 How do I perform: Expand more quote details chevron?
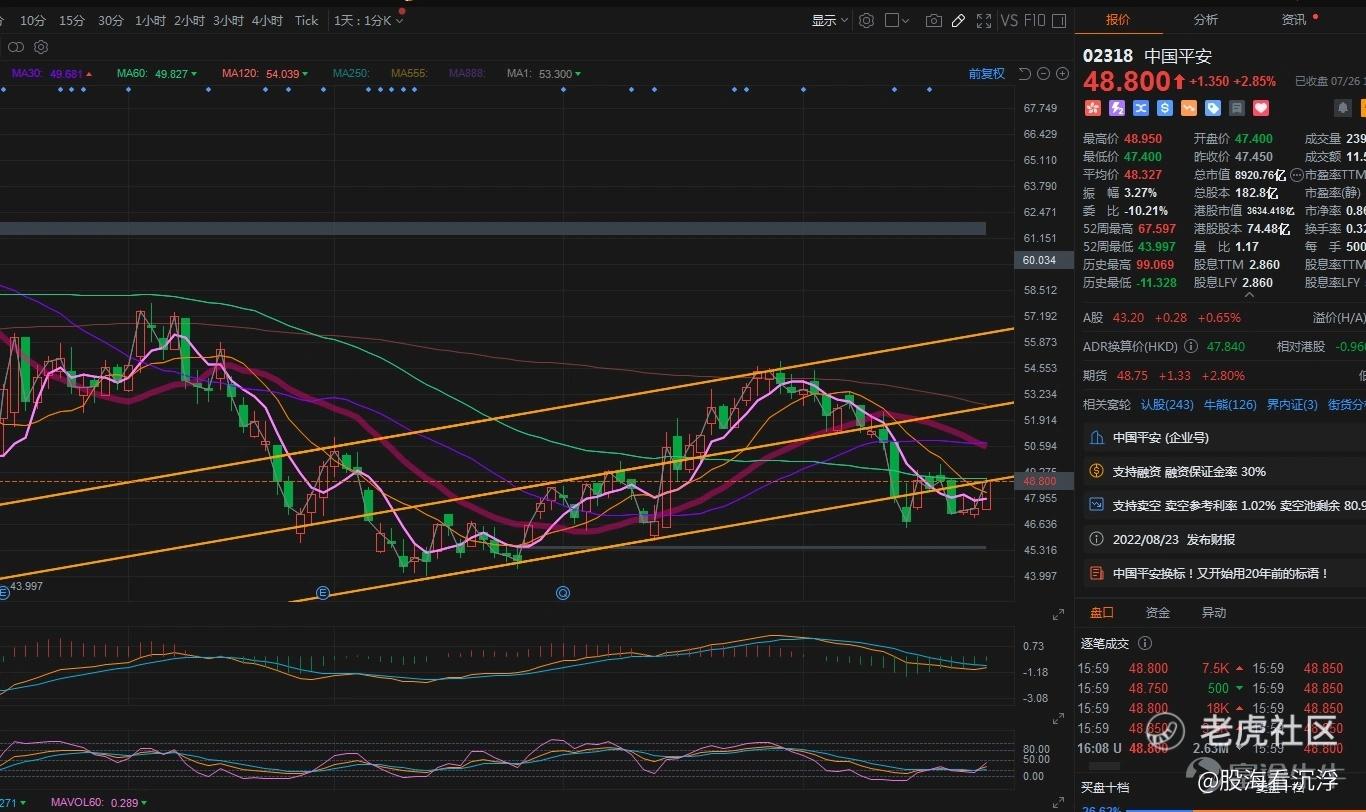point(1247,294)
